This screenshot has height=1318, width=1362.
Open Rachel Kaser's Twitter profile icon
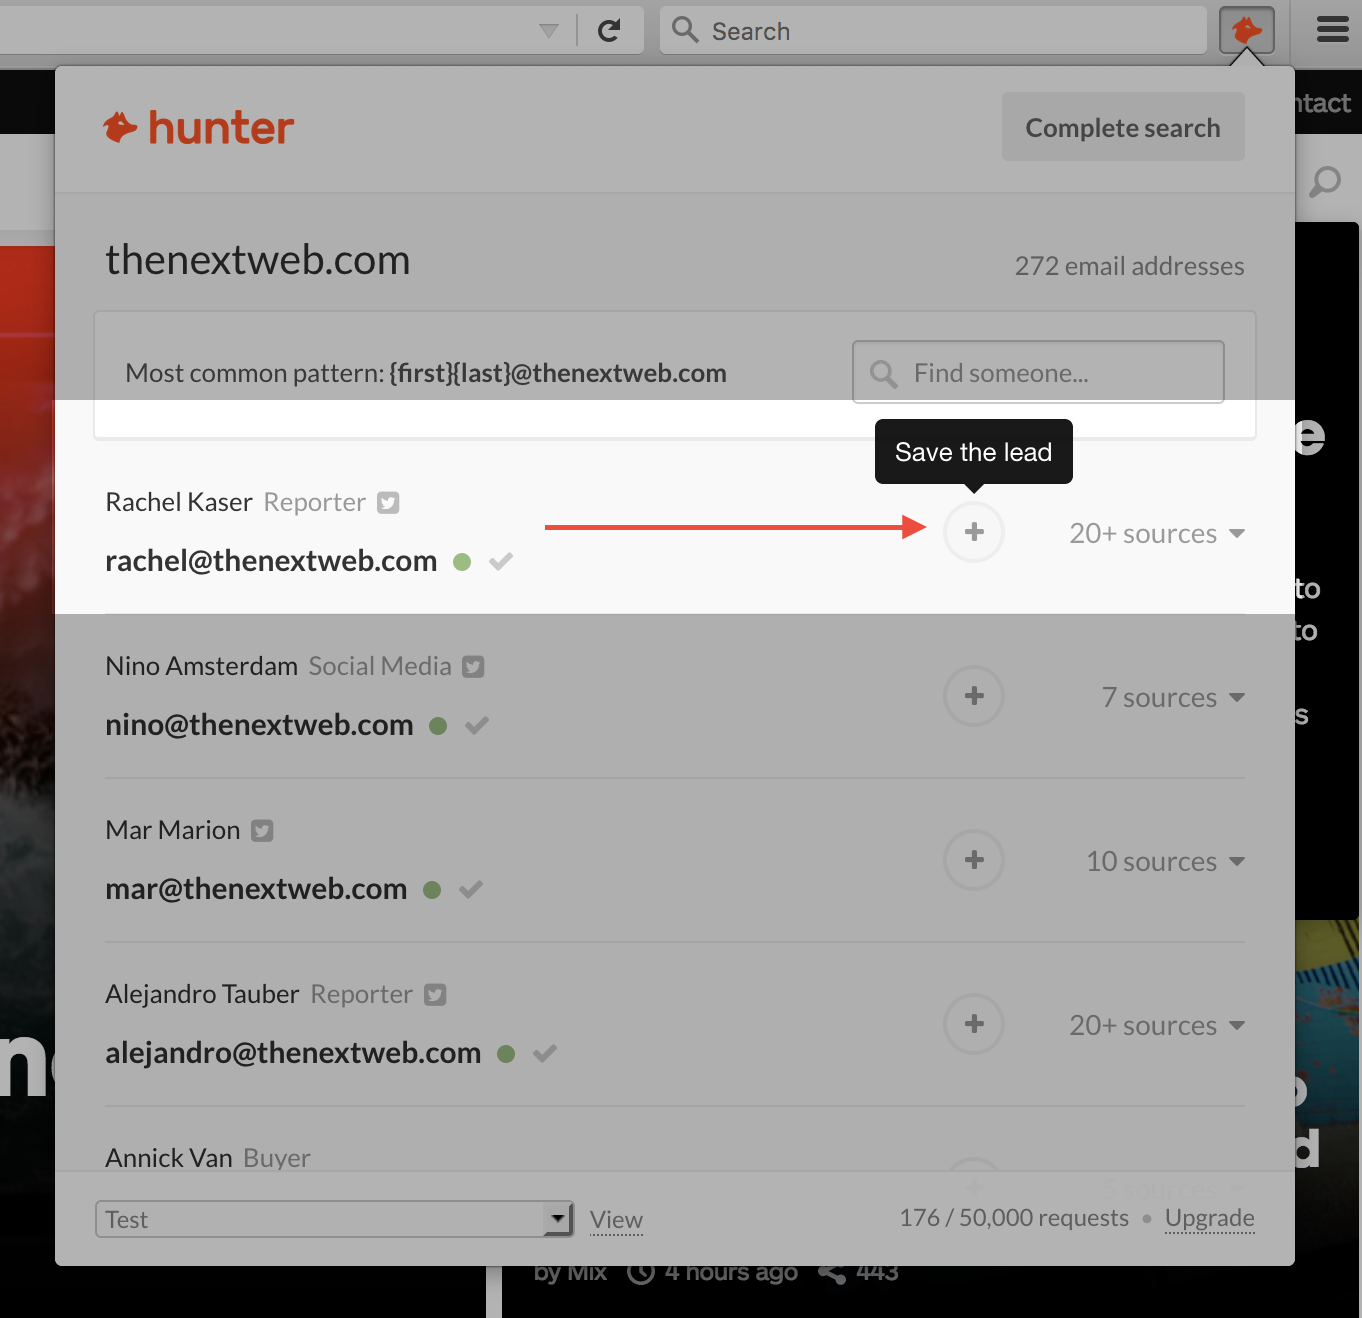[388, 503]
